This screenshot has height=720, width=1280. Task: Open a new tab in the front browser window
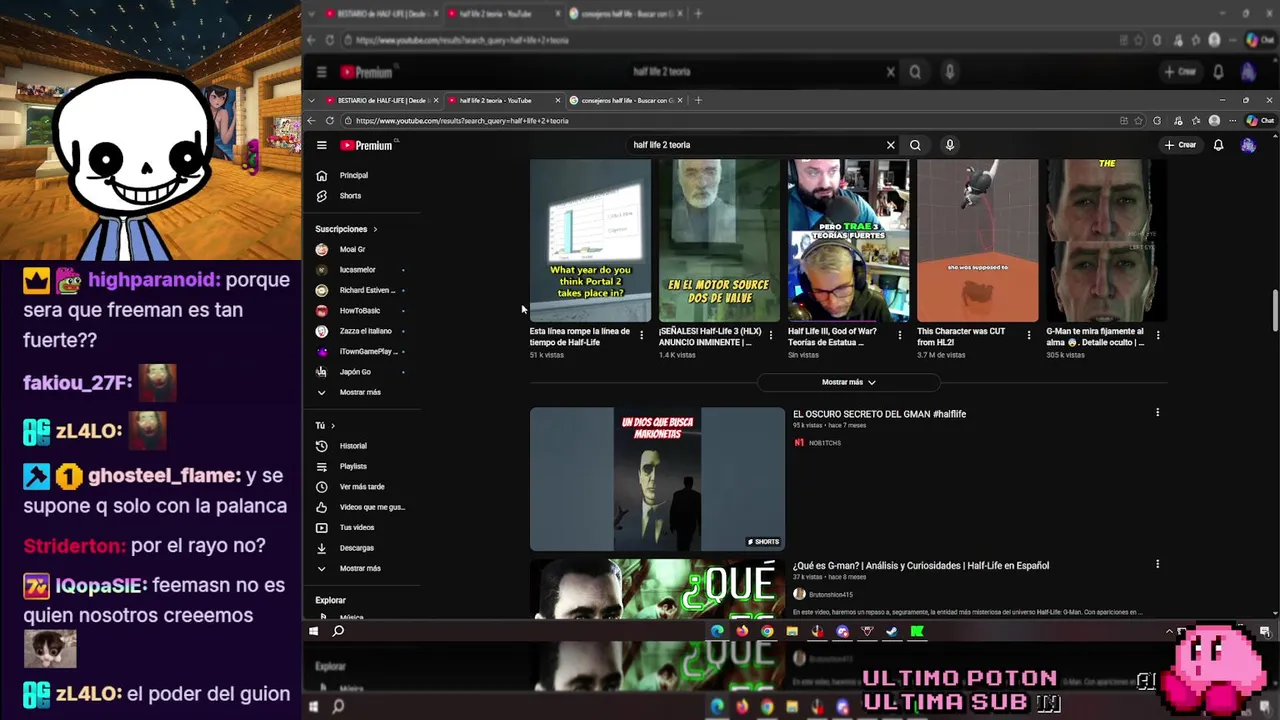point(698,100)
